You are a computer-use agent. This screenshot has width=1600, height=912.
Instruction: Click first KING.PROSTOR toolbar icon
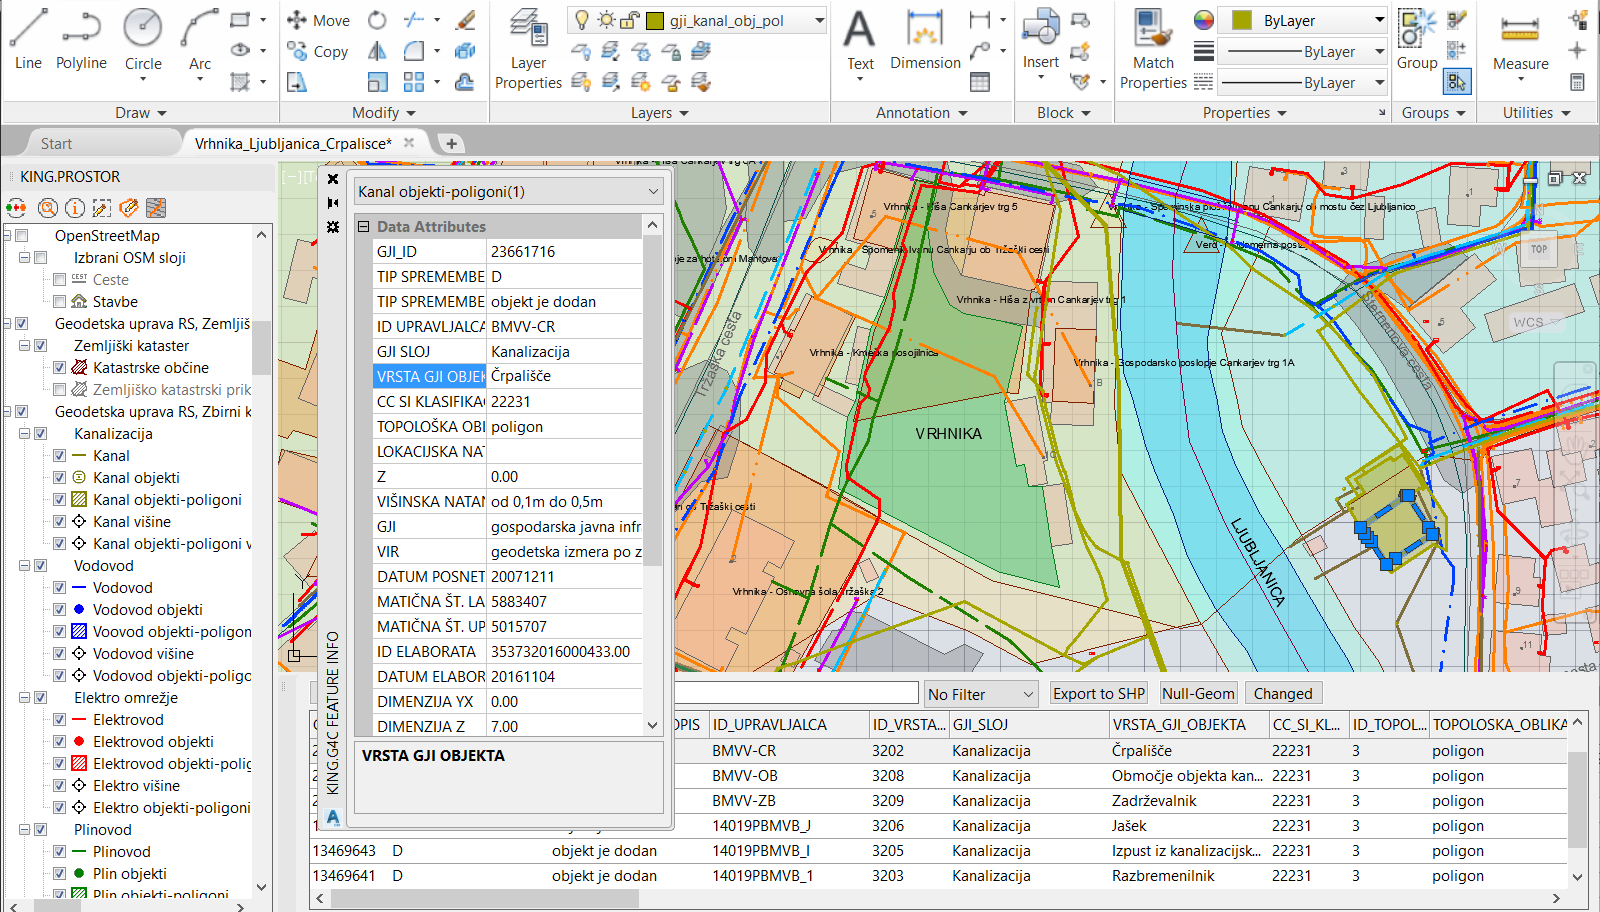[x=16, y=208]
